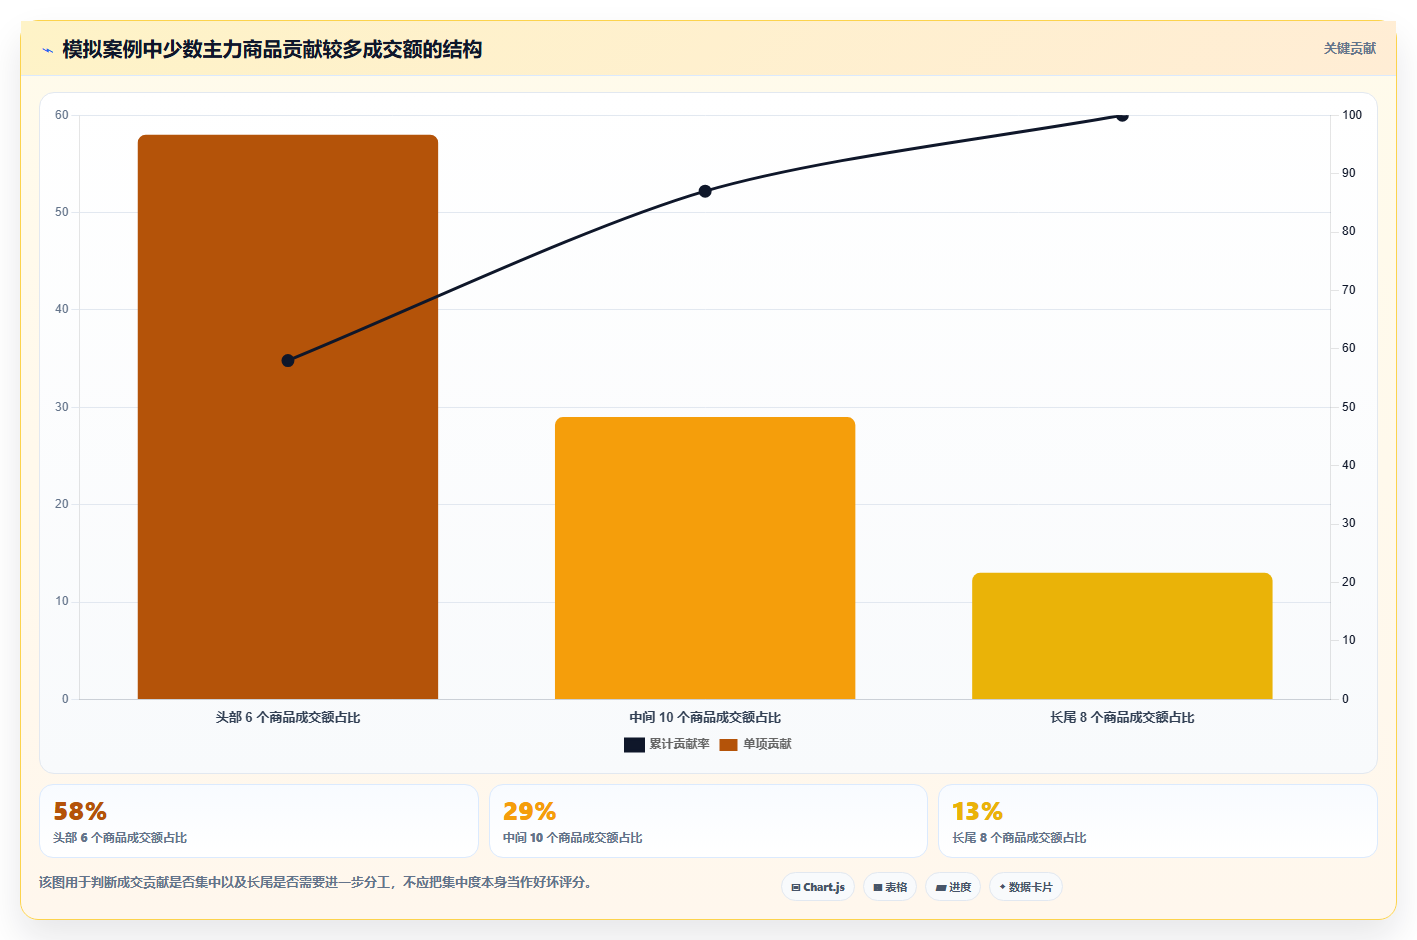Click the caption under the 13% card value
The width and height of the screenshot is (1417, 940).
(1019, 838)
